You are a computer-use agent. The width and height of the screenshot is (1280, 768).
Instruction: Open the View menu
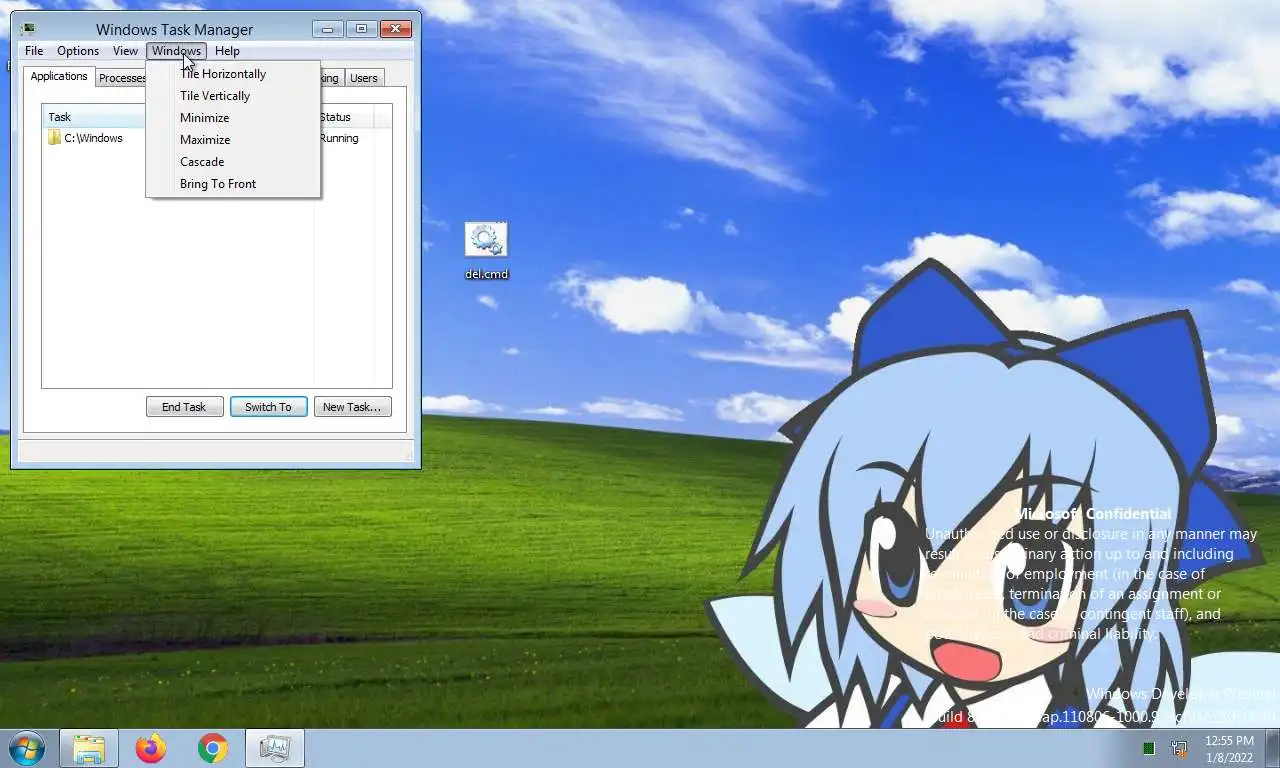point(125,51)
